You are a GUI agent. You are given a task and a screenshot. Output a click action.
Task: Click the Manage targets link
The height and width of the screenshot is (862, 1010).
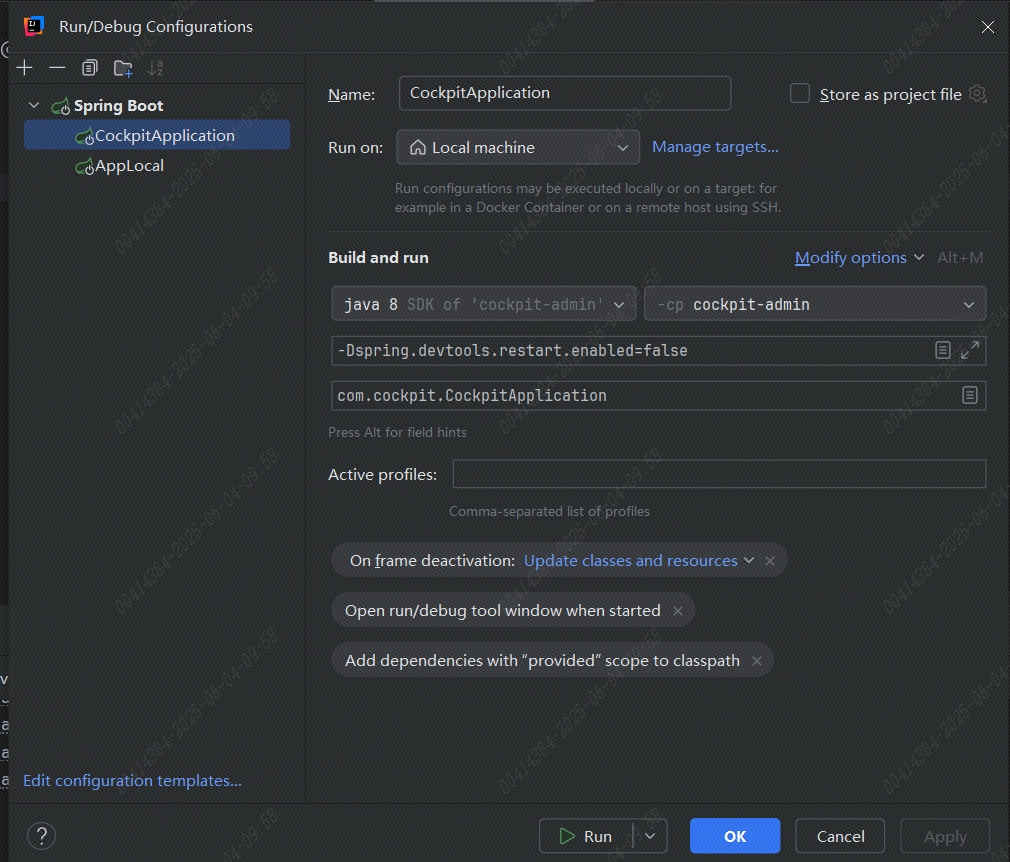715,147
